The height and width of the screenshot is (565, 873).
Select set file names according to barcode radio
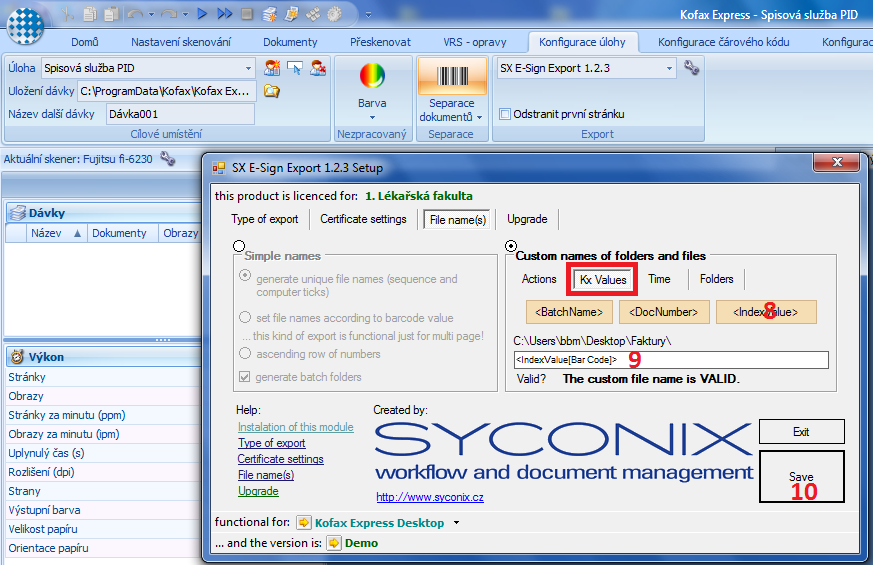(245, 317)
